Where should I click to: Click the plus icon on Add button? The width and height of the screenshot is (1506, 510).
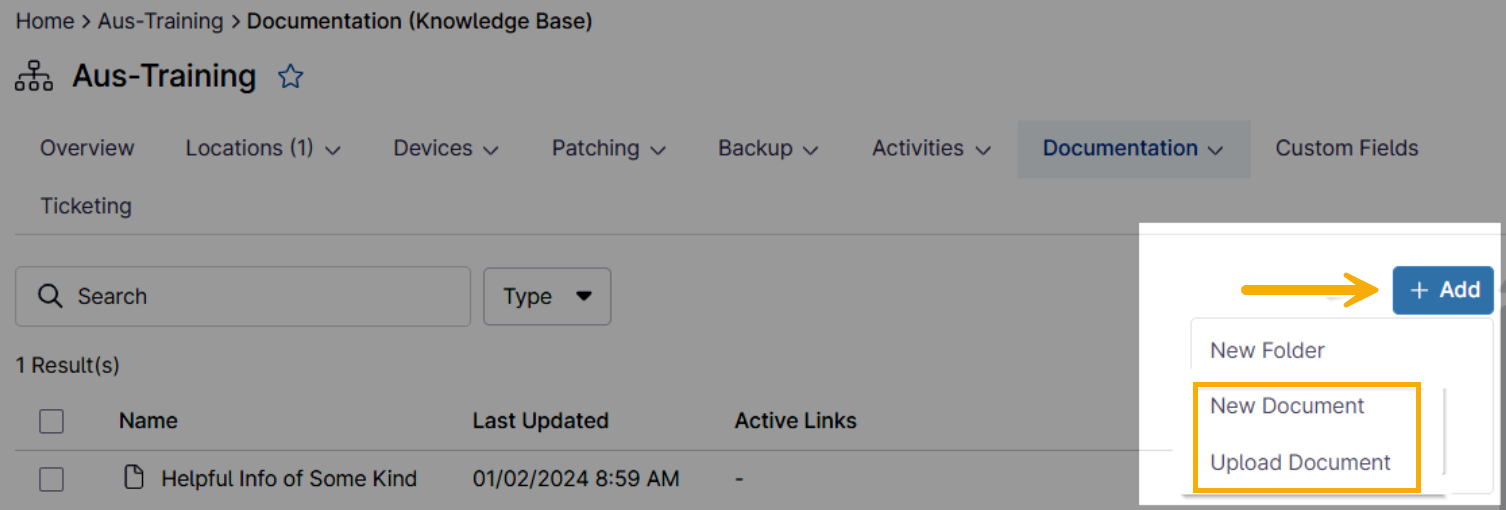(x=1418, y=290)
